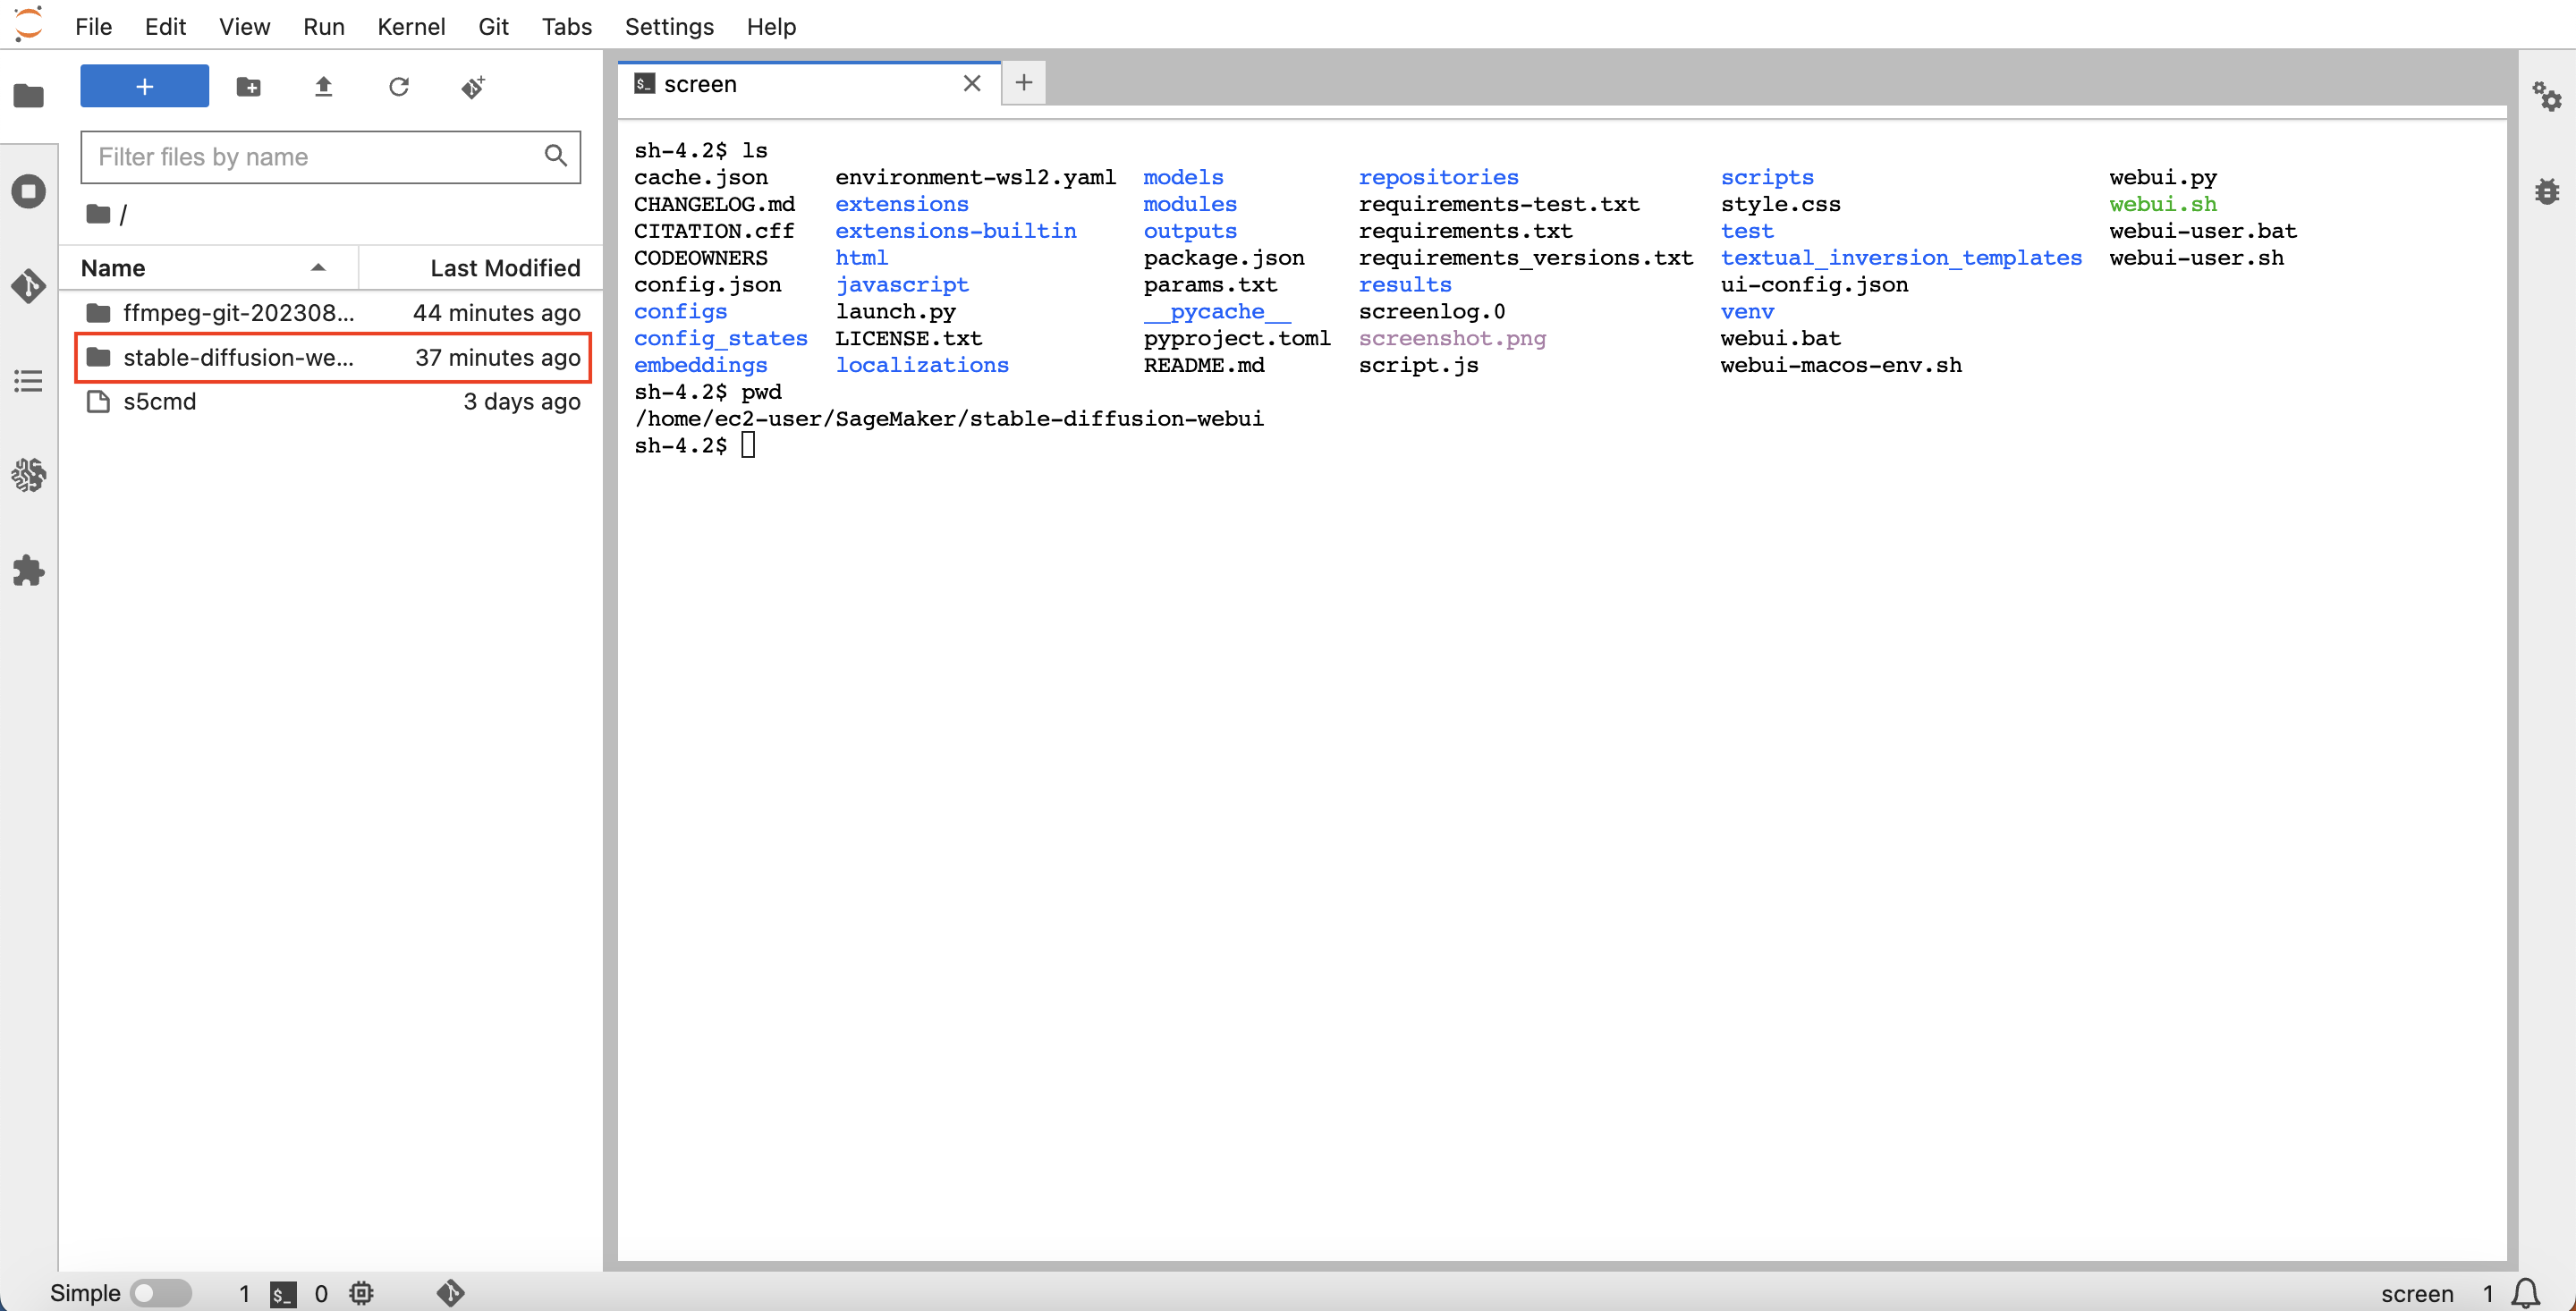
Task: Create a new folder in the file browser
Action: pos(248,87)
